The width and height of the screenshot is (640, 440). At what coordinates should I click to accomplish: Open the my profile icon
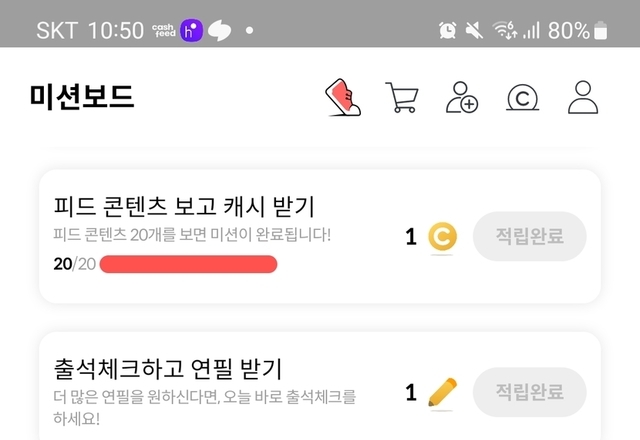583,97
